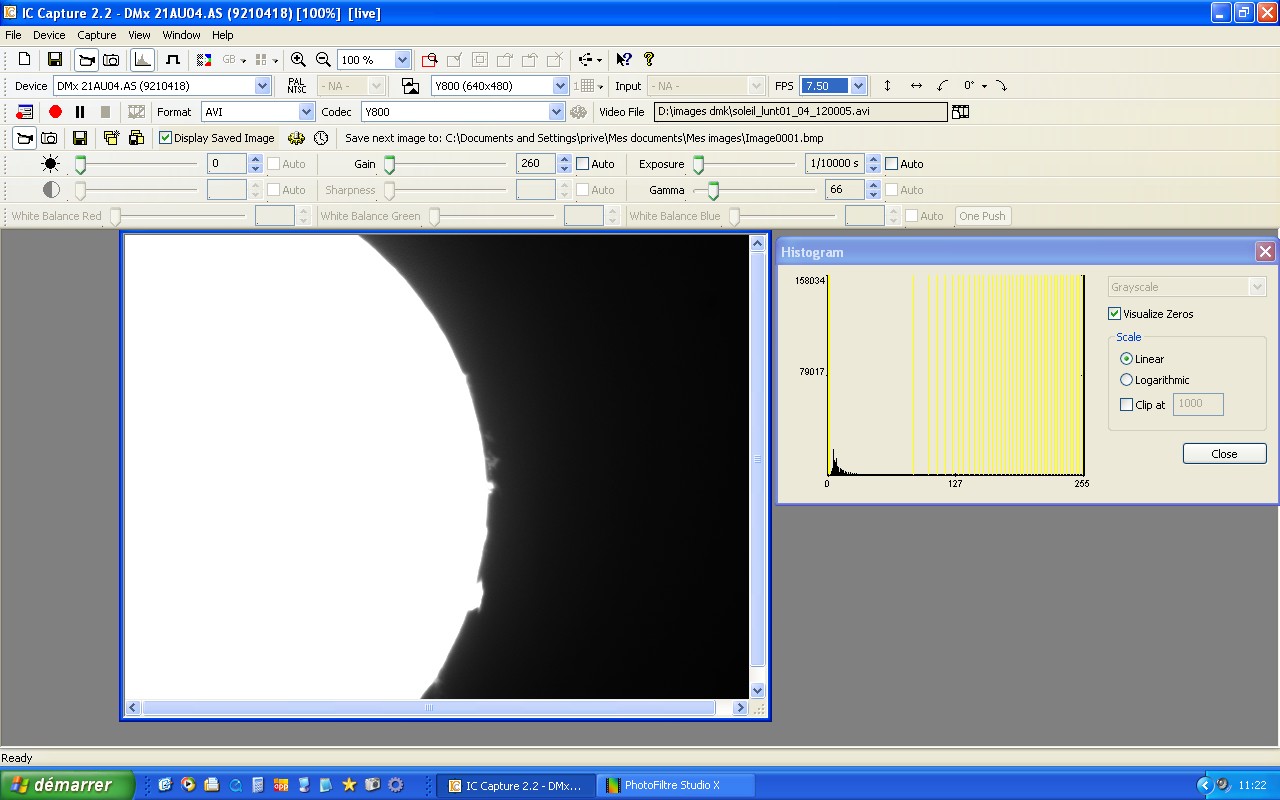Open the Window menu
The width and height of the screenshot is (1280, 800).
tap(182, 35)
